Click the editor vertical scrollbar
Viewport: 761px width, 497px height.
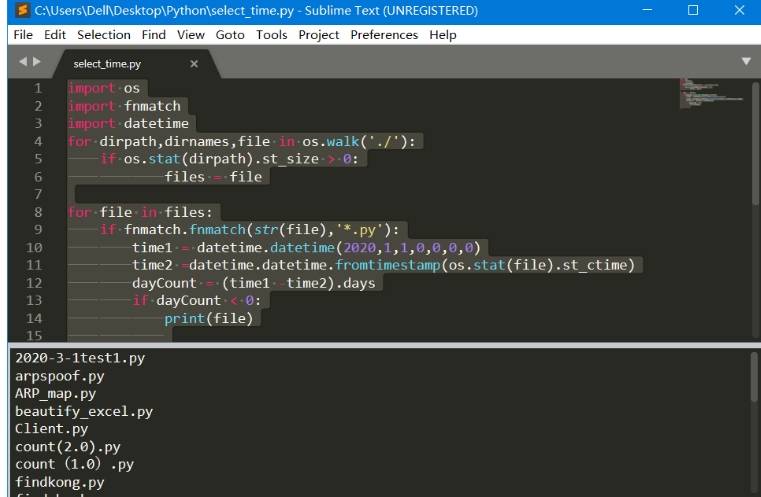tap(755, 143)
